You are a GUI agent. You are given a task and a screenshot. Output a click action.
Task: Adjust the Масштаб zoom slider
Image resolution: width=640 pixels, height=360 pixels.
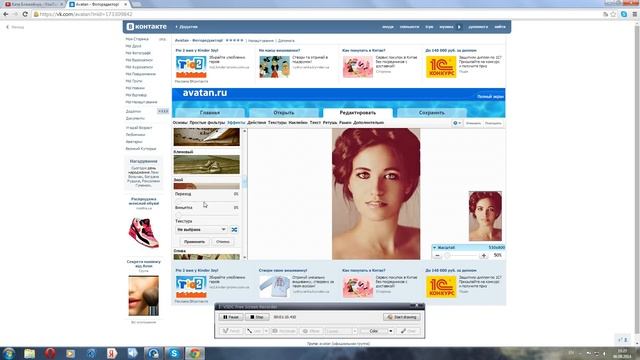coord(460,256)
